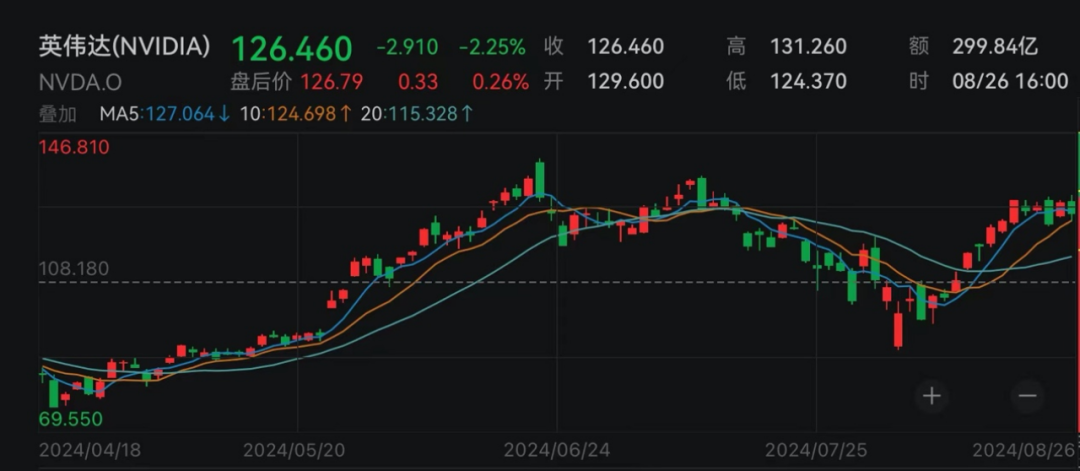Click the 108.180 dashed level label

[x=74, y=269]
